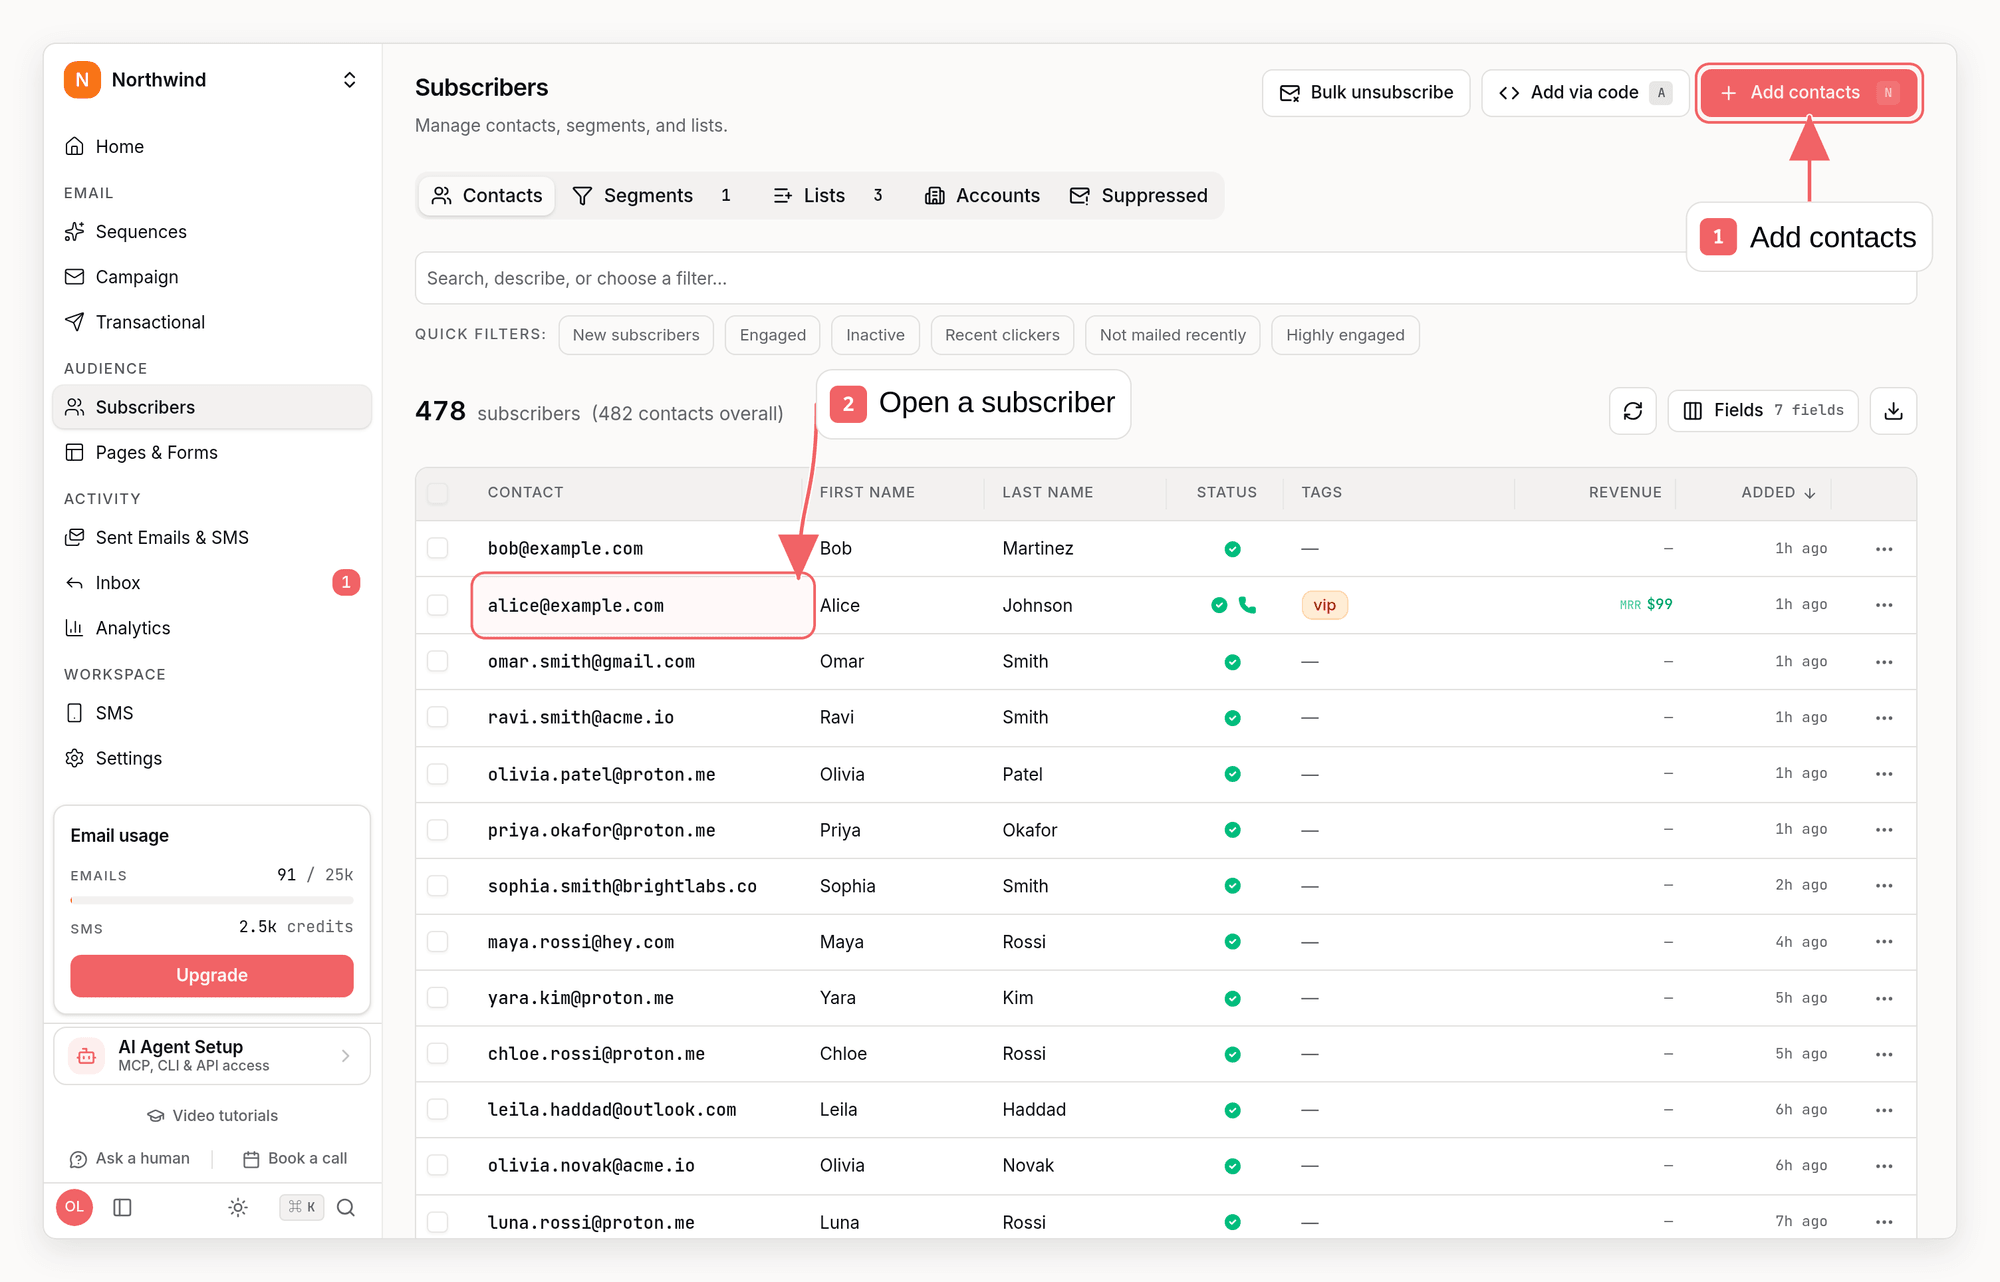Toggle the select-all header checkbox

pyautogui.click(x=438, y=493)
